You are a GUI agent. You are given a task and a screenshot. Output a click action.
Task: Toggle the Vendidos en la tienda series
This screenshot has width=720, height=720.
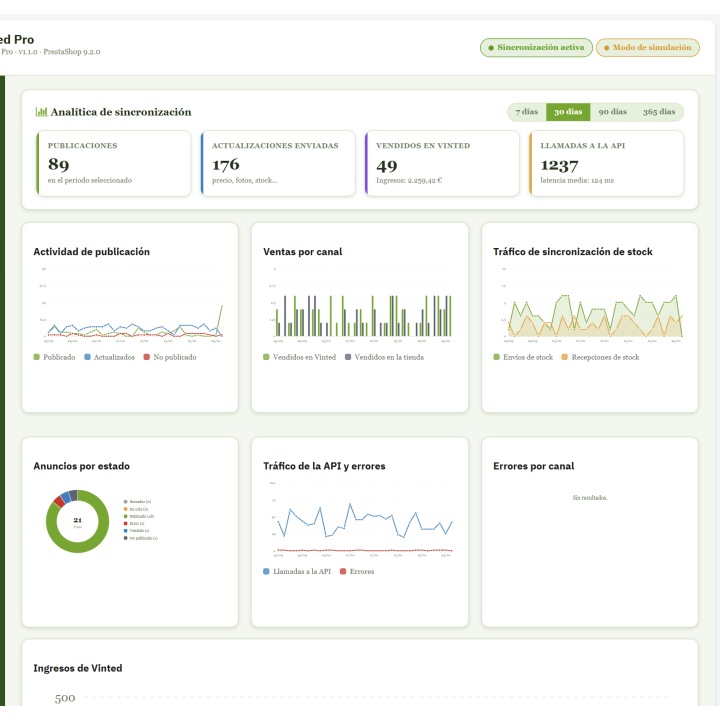click(x=384, y=357)
